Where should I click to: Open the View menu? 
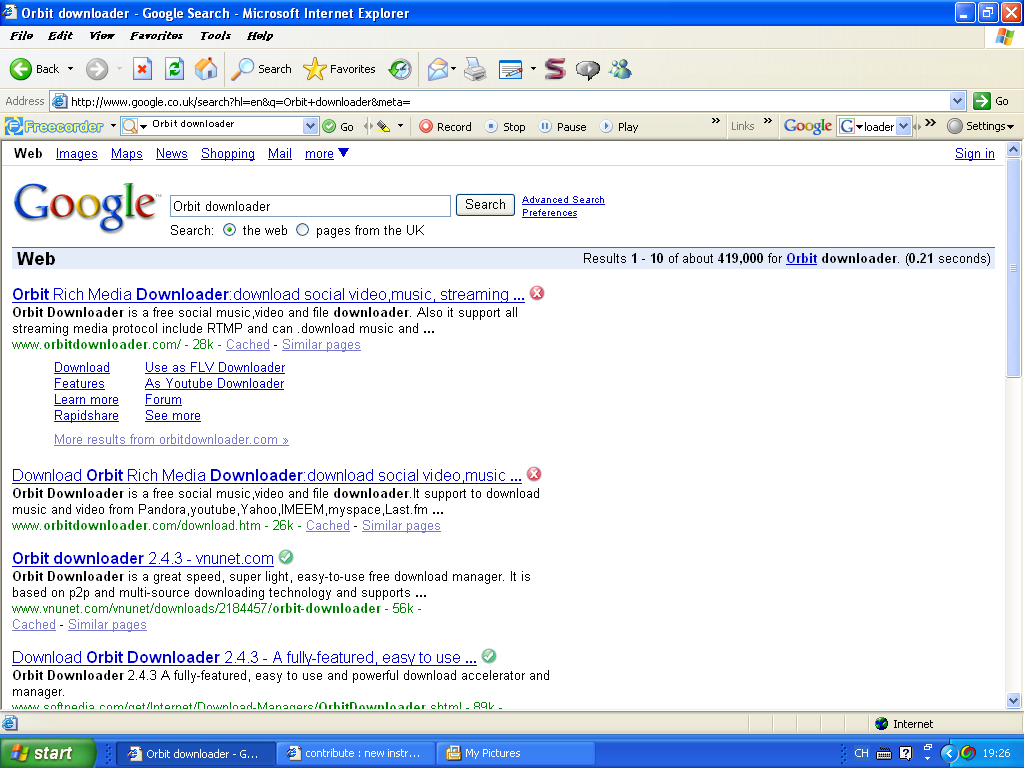(x=101, y=36)
